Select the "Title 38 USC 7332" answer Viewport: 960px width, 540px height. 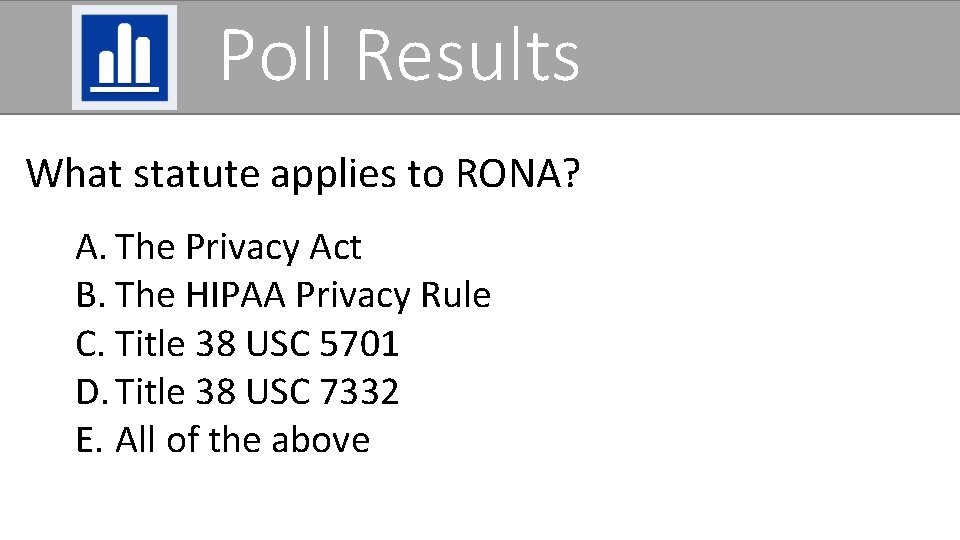point(257,392)
